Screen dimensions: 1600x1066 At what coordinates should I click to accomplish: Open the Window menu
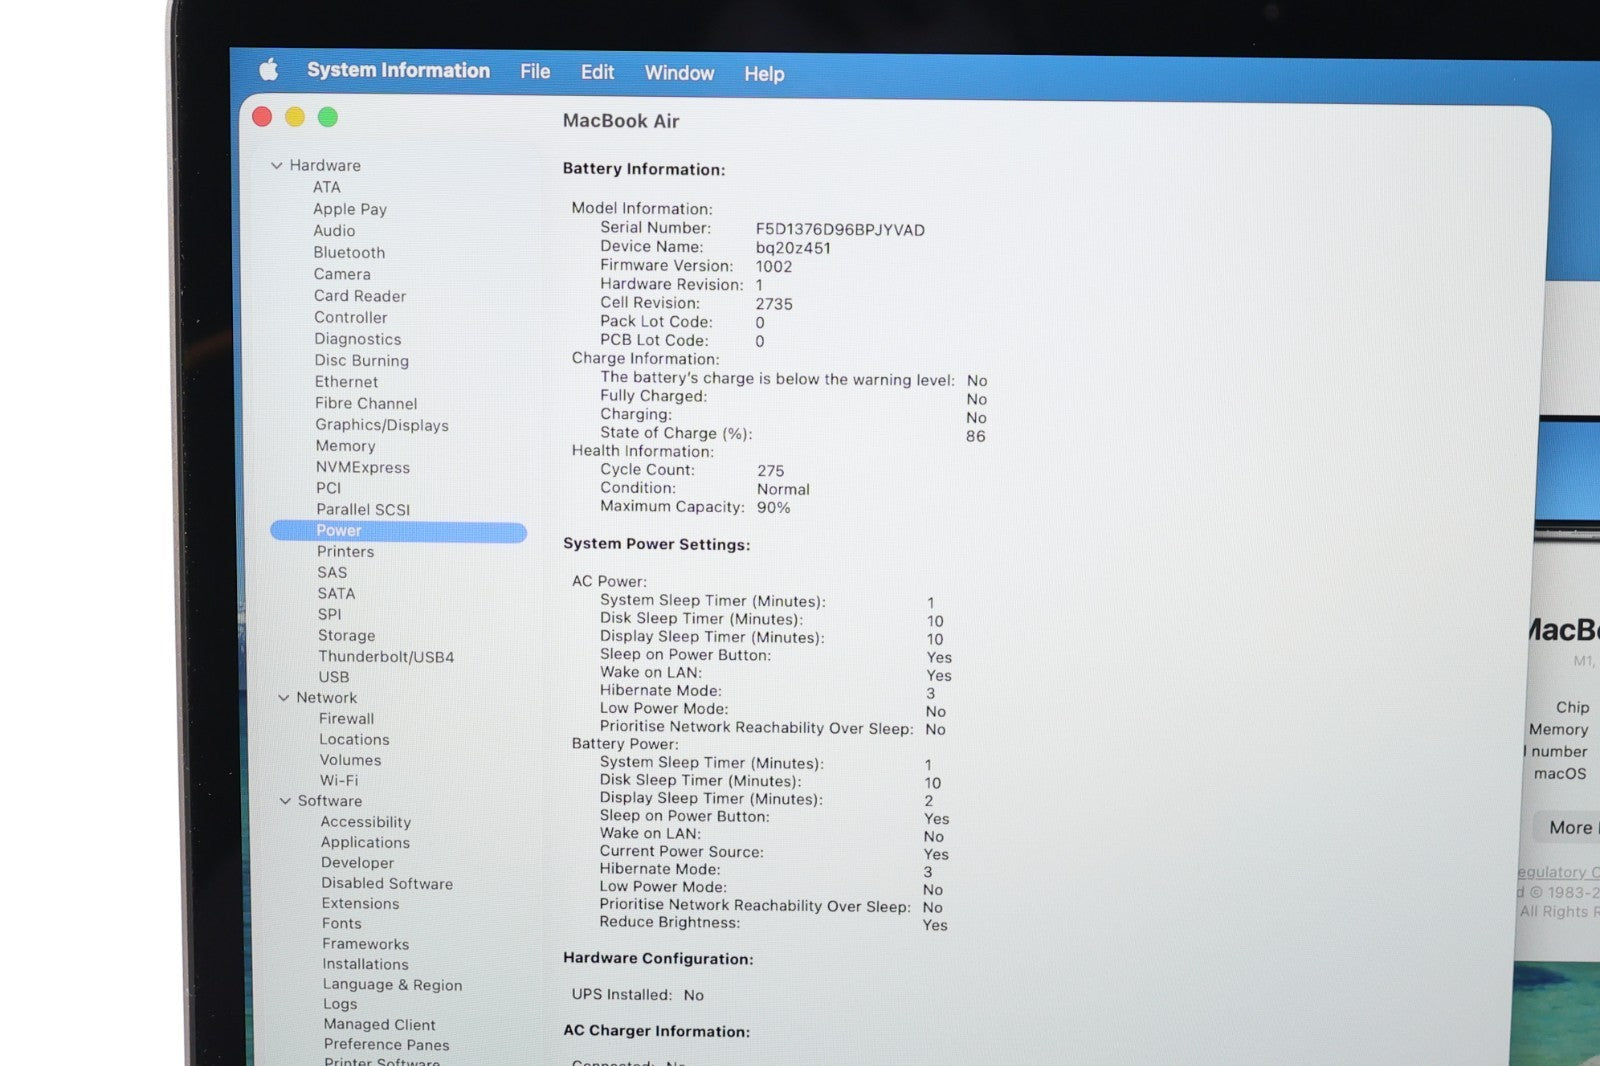coord(679,73)
